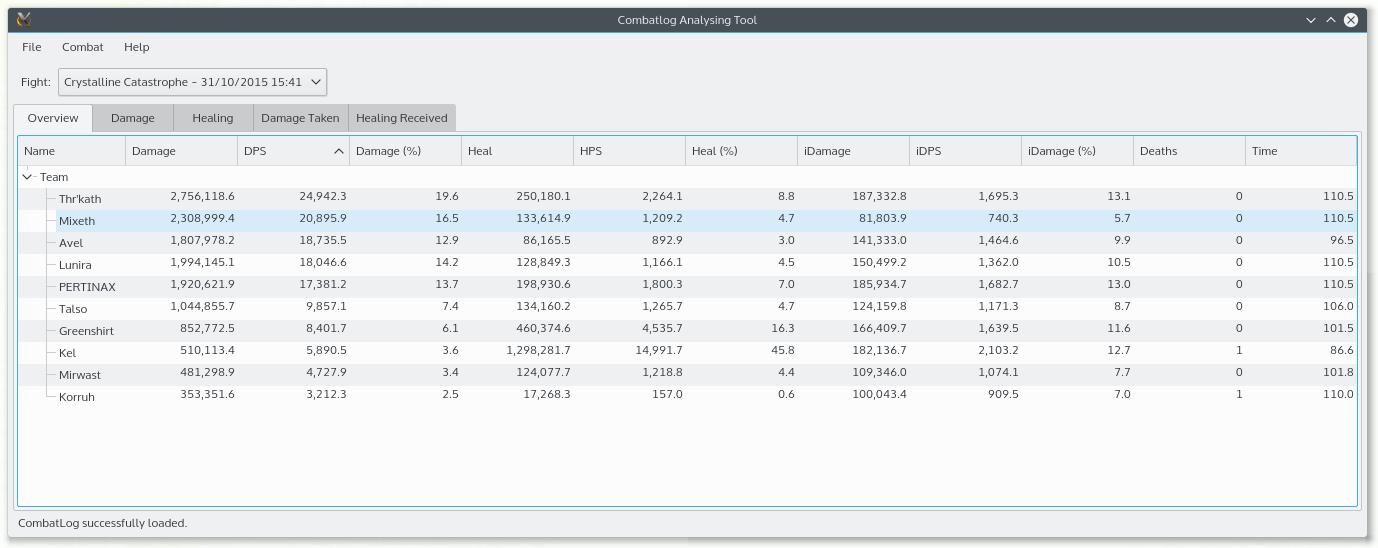The height and width of the screenshot is (548, 1378).
Task: Sort by the iDPS column header
Action: (x=965, y=151)
